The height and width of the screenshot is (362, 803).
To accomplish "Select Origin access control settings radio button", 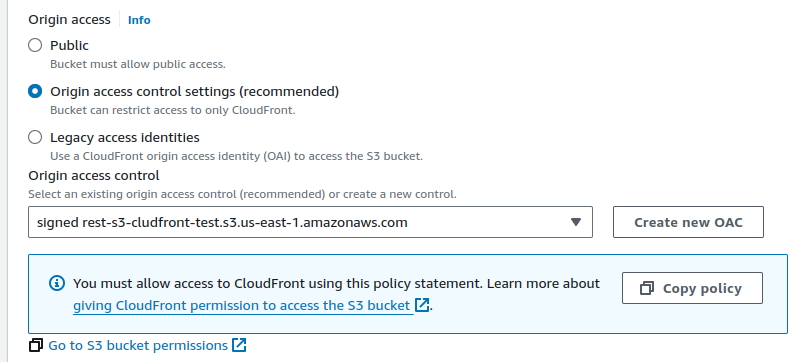I will point(35,91).
